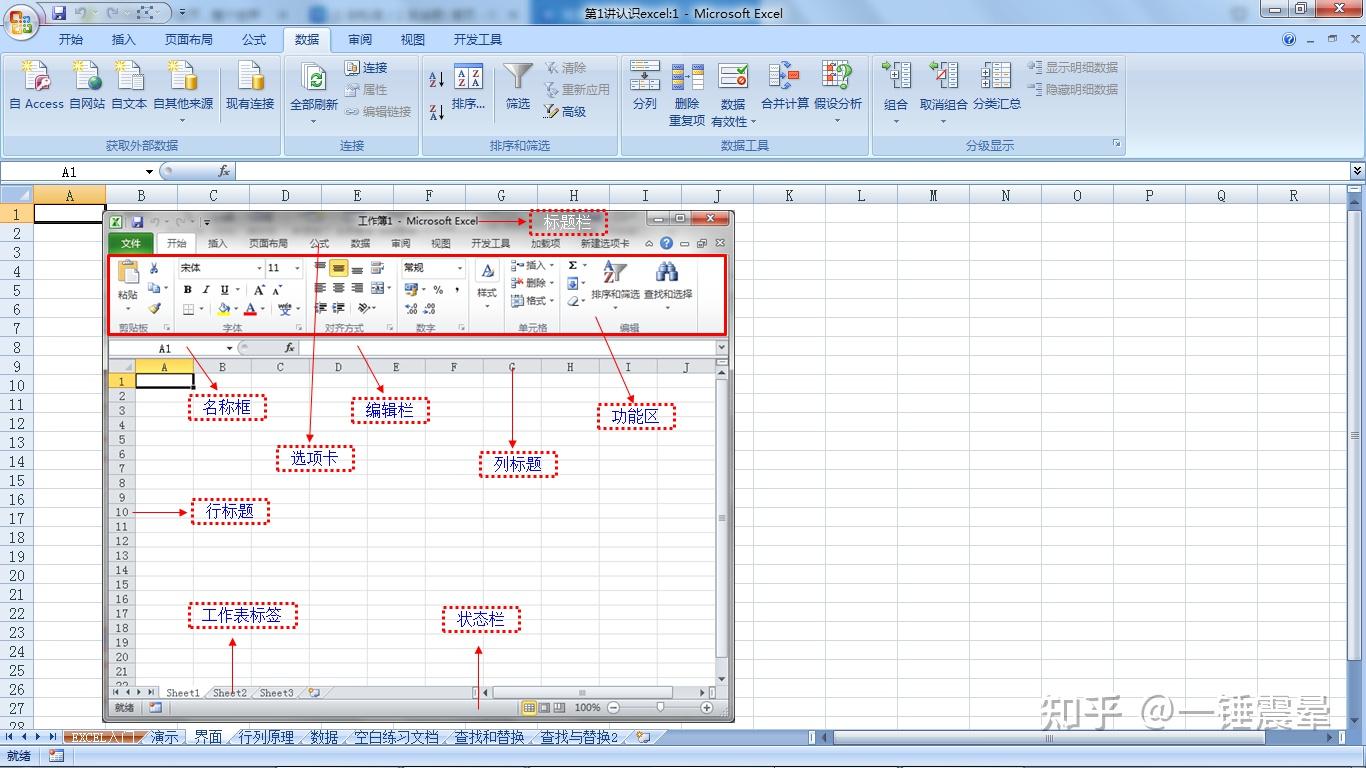Click the first sheet navigation arrow
The height and width of the screenshot is (768, 1366).
pyautogui.click(x=9, y=737)
